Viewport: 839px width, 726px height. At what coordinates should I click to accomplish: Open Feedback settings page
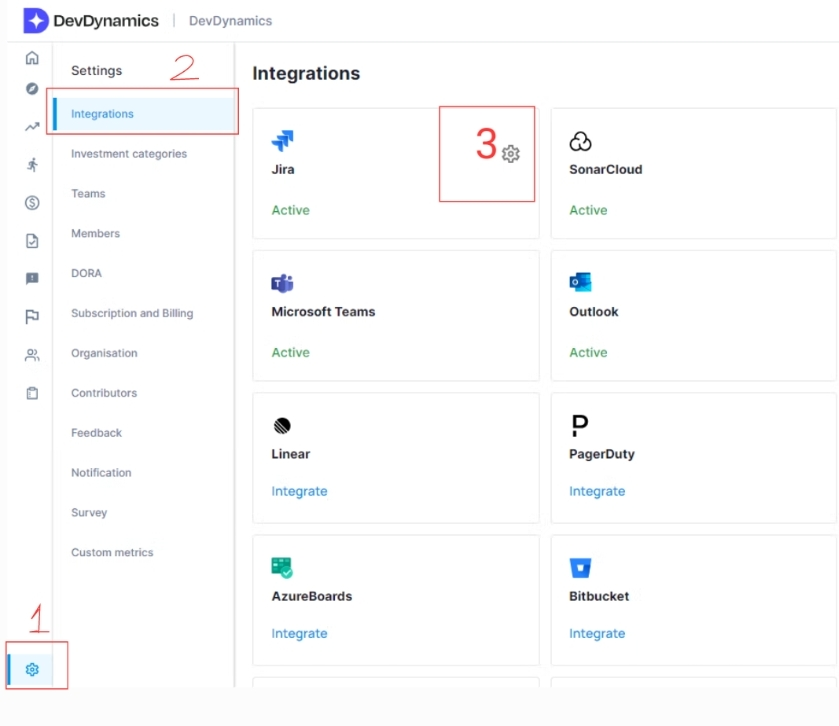[96, 433]
